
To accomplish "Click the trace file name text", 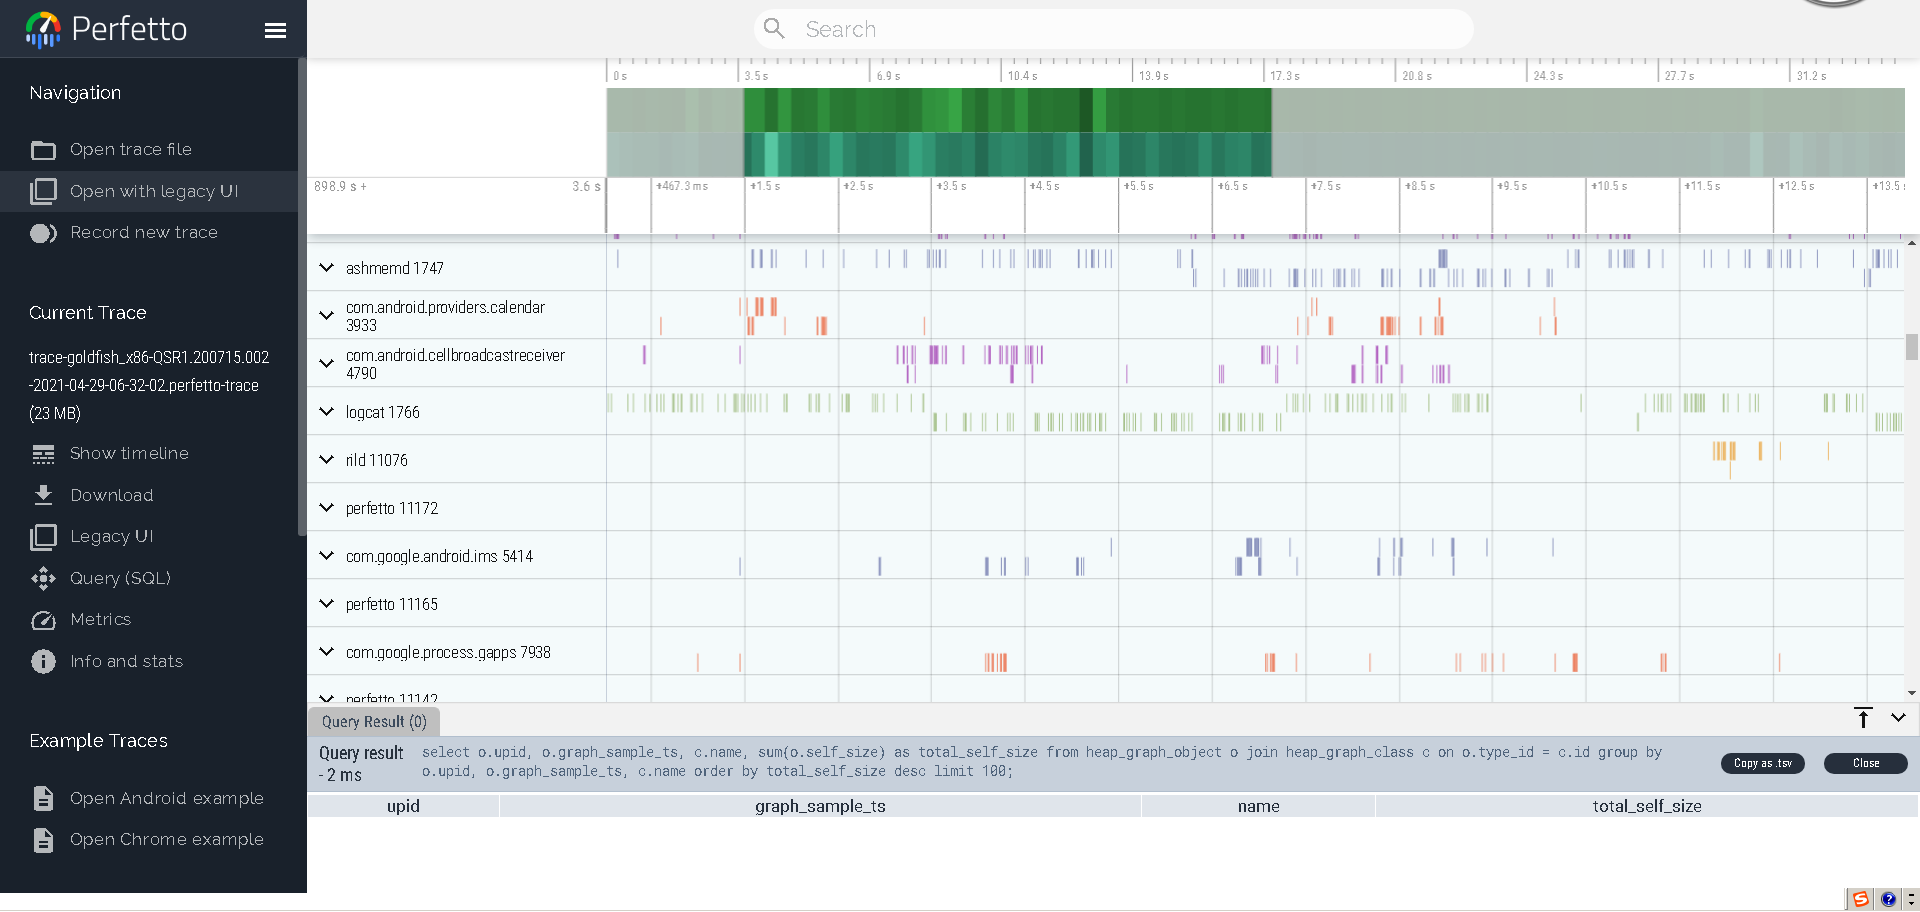I will pos(149,385).
